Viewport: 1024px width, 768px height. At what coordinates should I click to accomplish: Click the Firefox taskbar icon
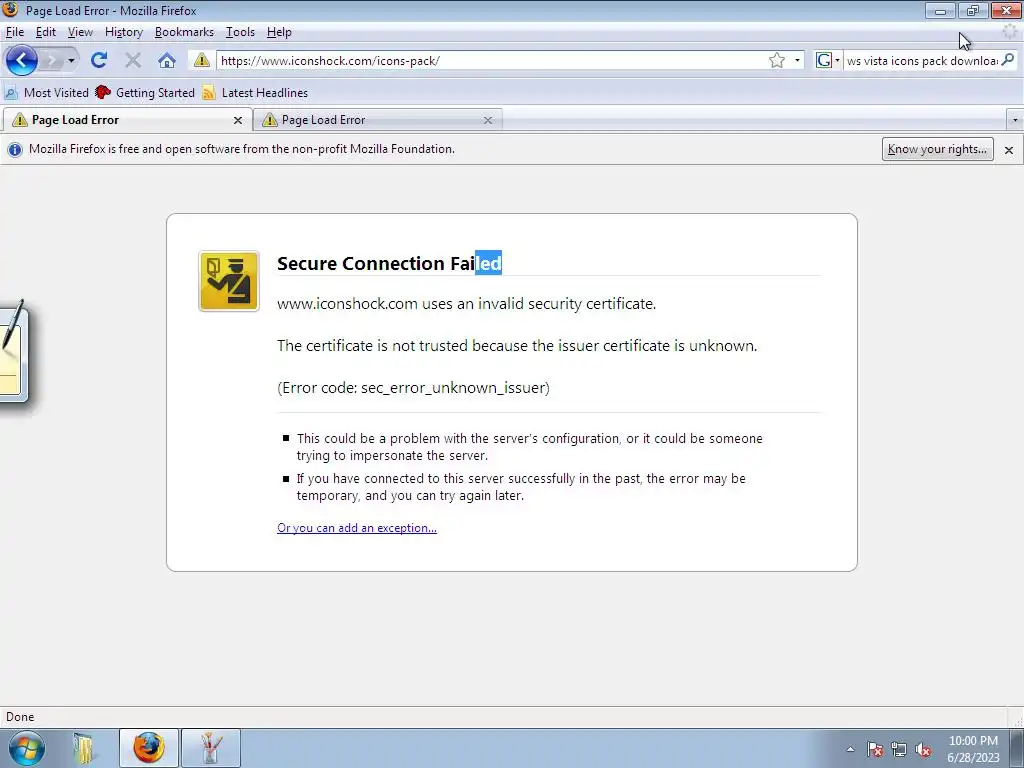coord(149,748)
